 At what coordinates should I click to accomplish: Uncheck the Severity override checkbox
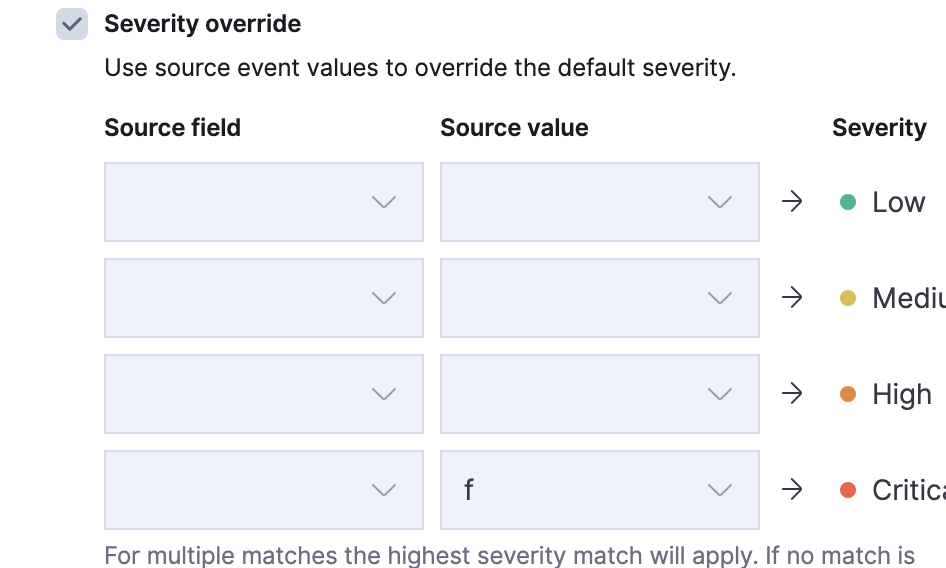(x=72, y=24)
